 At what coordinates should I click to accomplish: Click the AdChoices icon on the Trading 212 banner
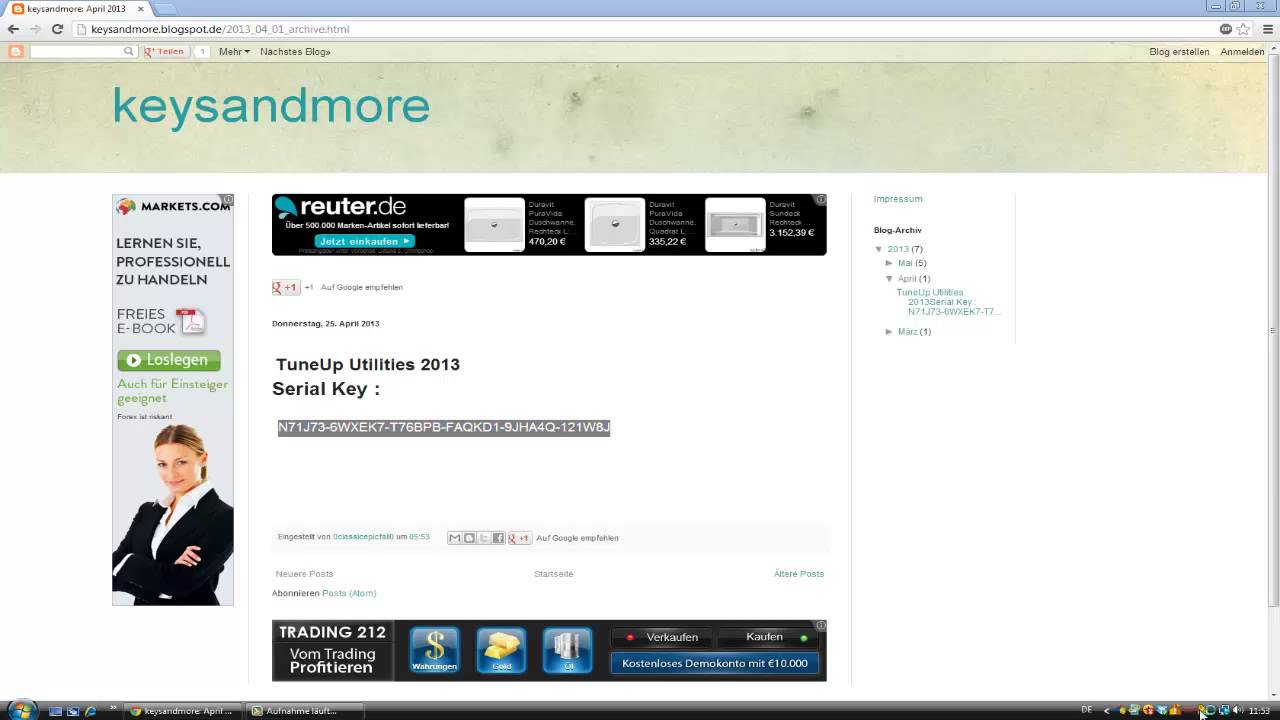tap(821, 626)
